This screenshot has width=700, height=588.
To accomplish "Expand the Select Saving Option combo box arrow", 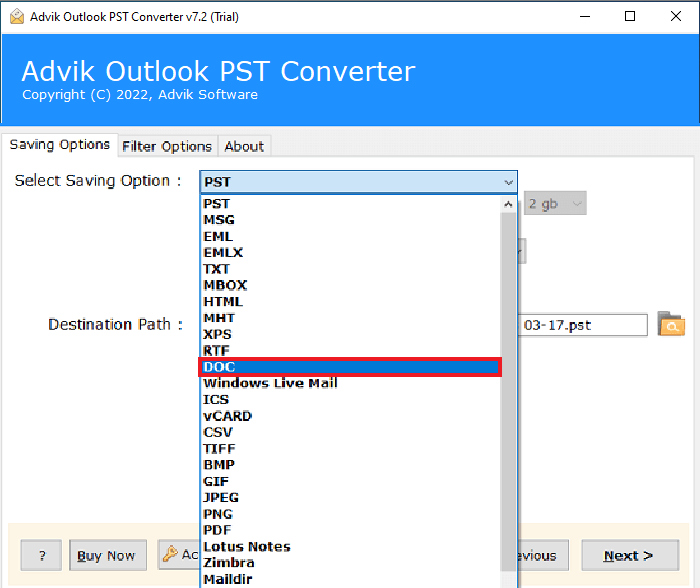I will [508, 182].
